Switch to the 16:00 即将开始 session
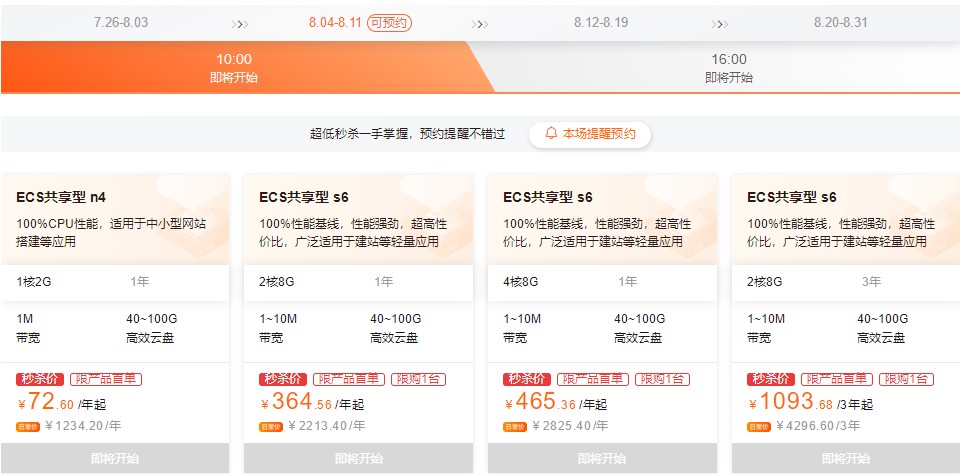960x475 pixels. point(729,67)
